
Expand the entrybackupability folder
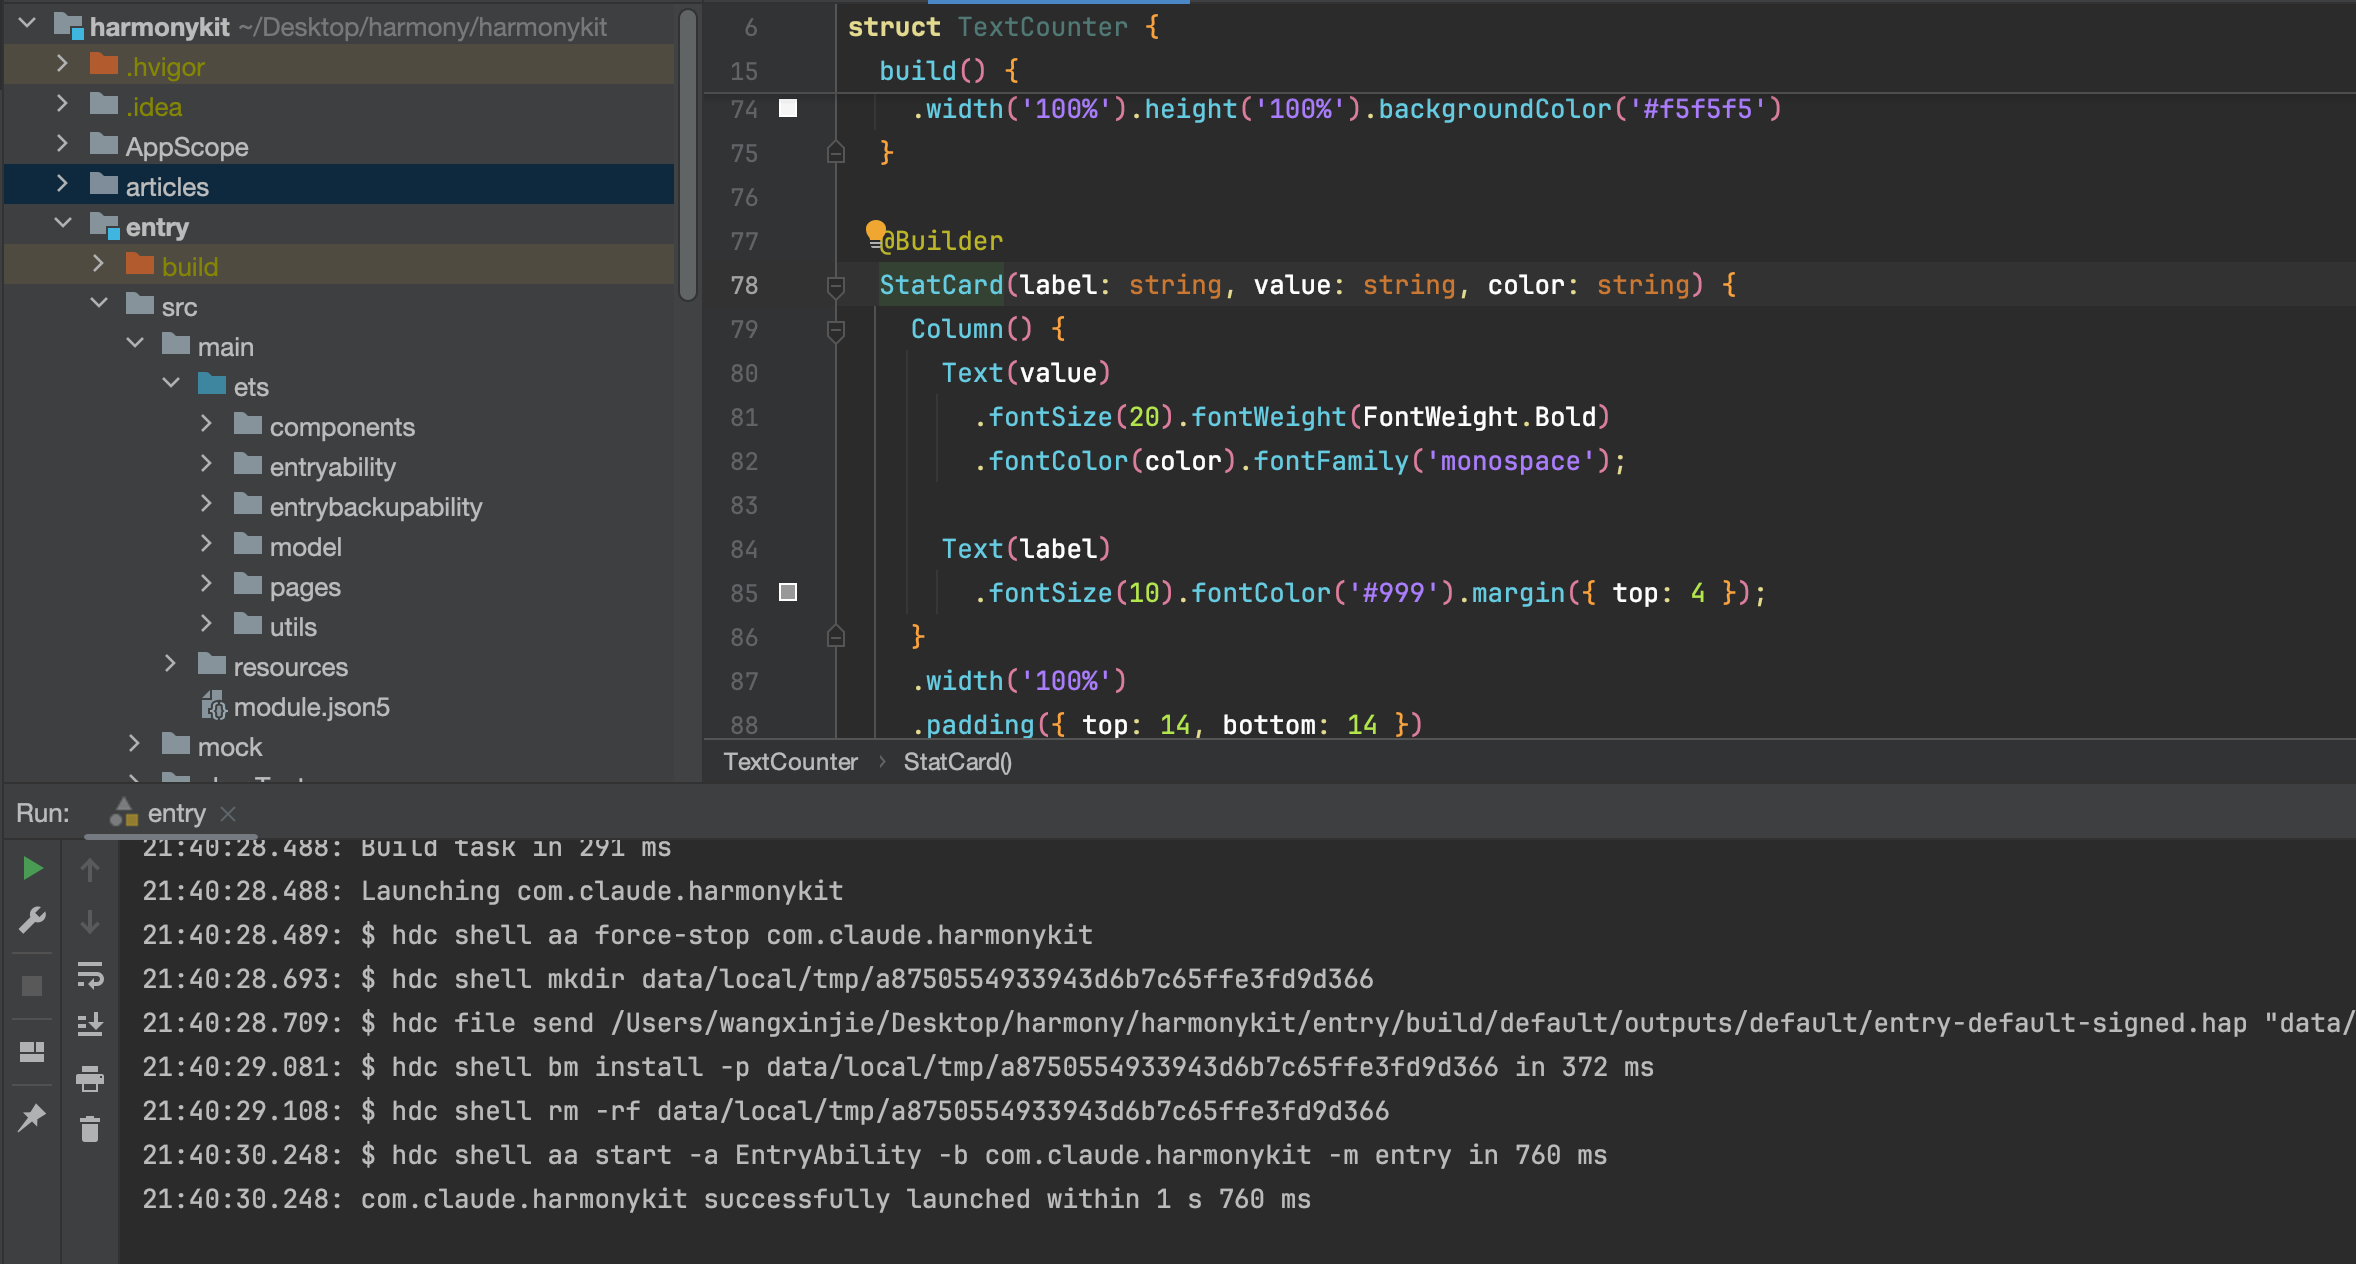pos(206,504)
